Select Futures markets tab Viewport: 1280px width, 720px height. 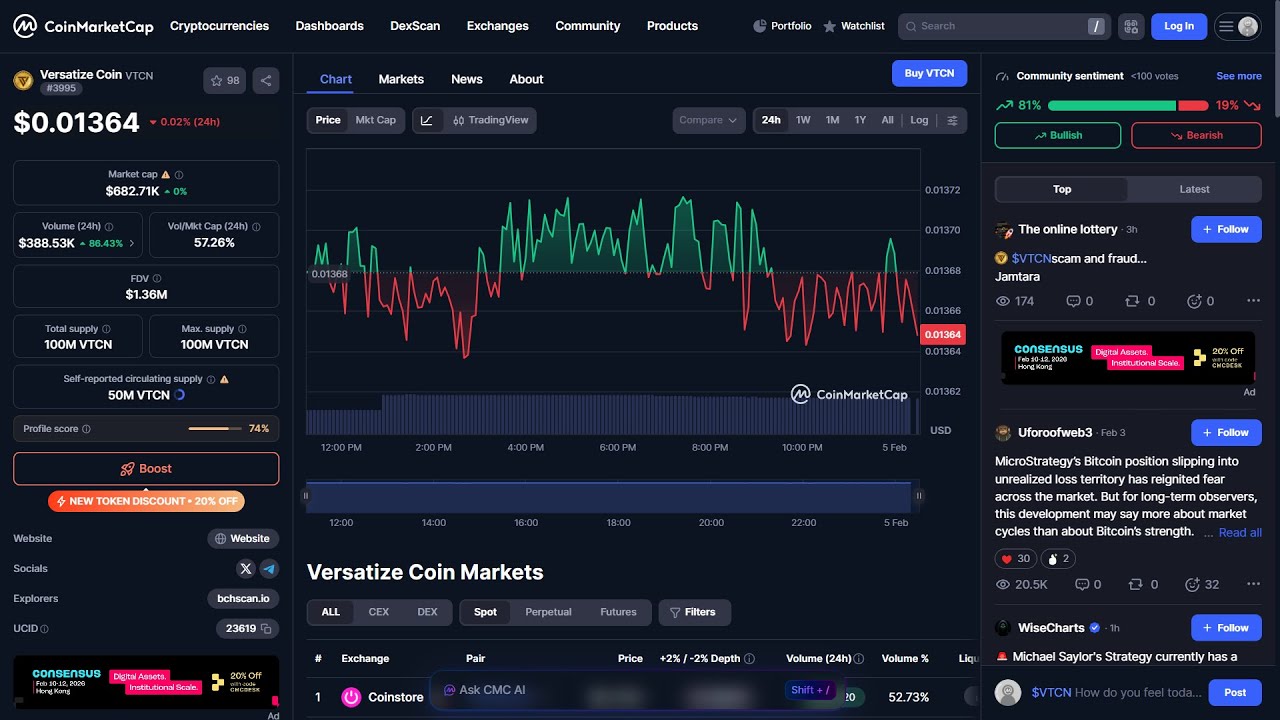tap(618, 612)
